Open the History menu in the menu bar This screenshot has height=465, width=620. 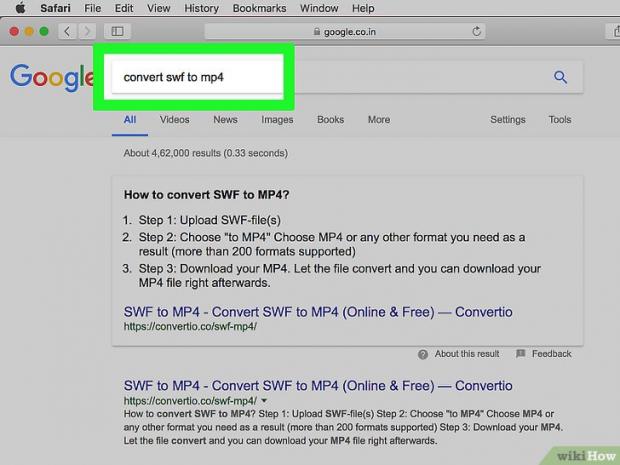click(201, 8)
